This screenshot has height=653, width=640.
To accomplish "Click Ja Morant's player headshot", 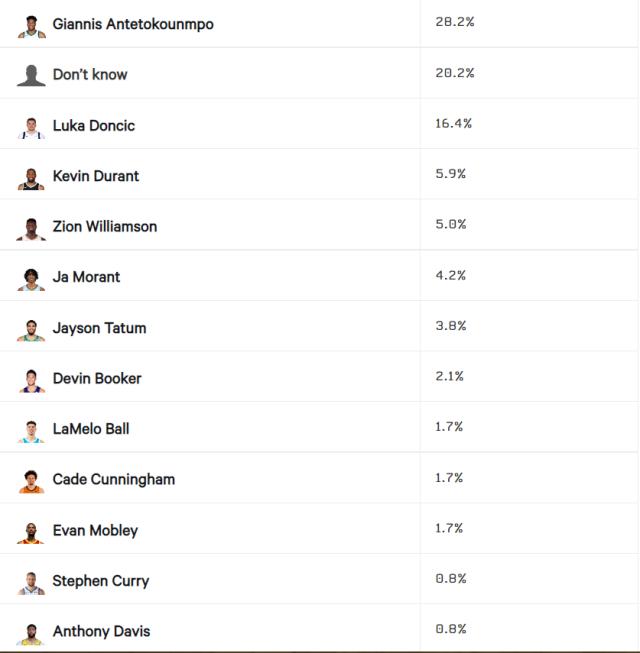I will pyautogui.click(x=31, y=278).
